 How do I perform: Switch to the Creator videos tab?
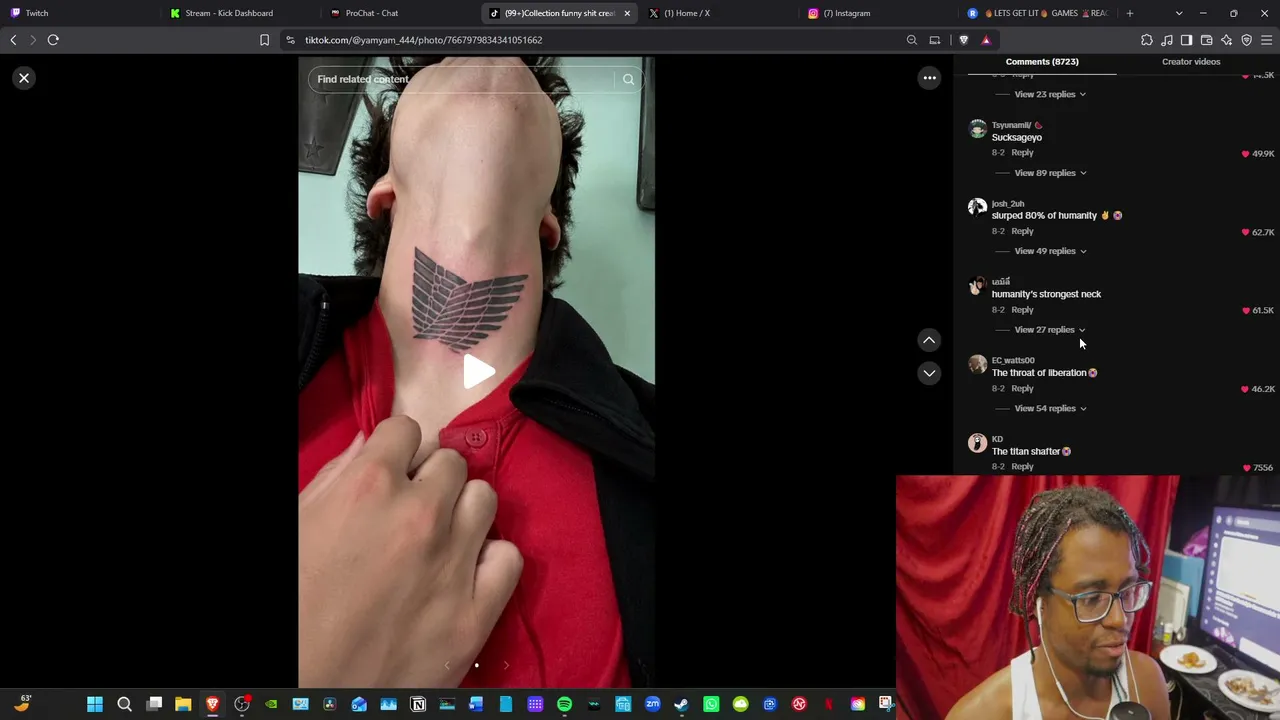(1191, 62)
